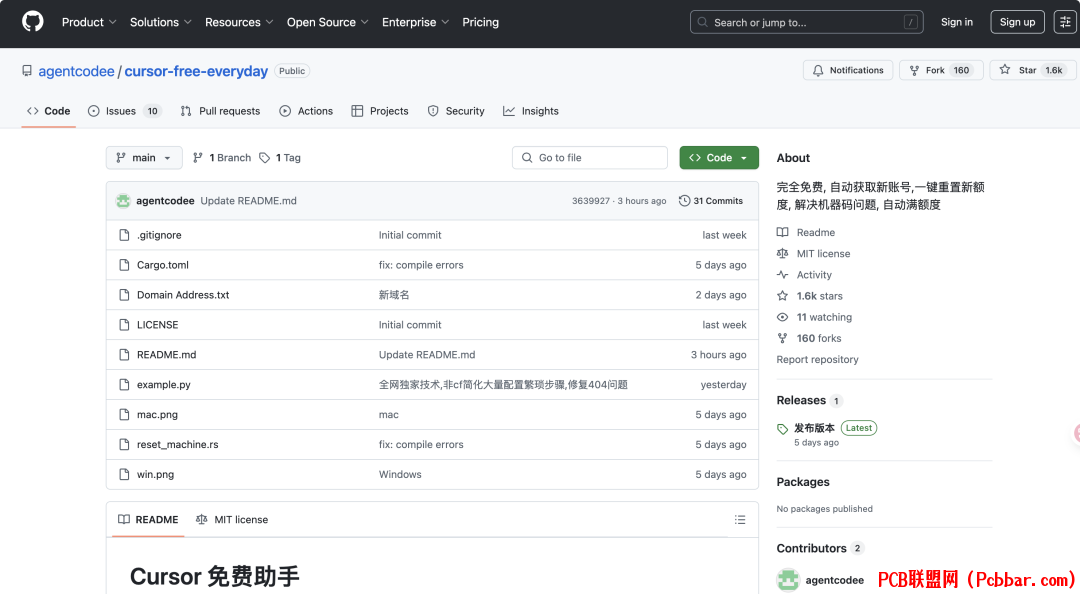Open the 发布版本 release link
This screenshot has width=1080, height=594.
pyautogui.click(x=814, y=428)
